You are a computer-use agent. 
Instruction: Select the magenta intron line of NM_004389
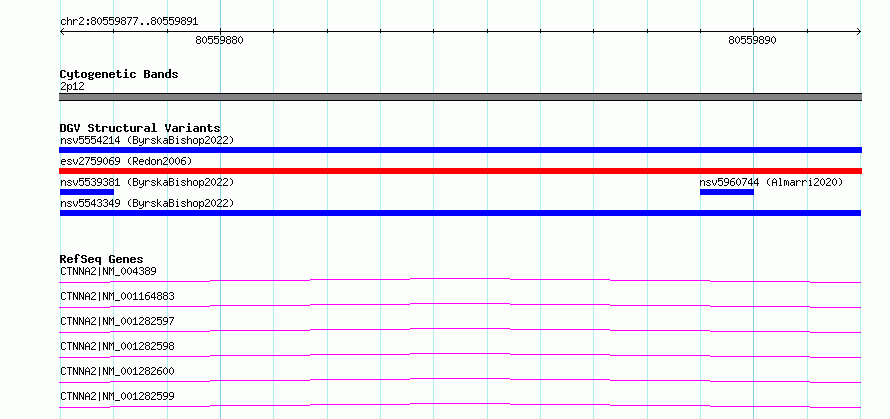460,280
